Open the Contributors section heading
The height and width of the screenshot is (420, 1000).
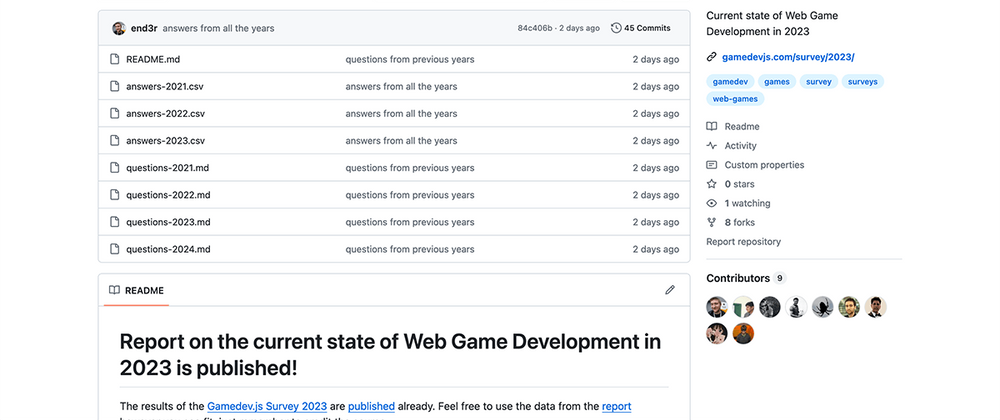coord(738,278)
